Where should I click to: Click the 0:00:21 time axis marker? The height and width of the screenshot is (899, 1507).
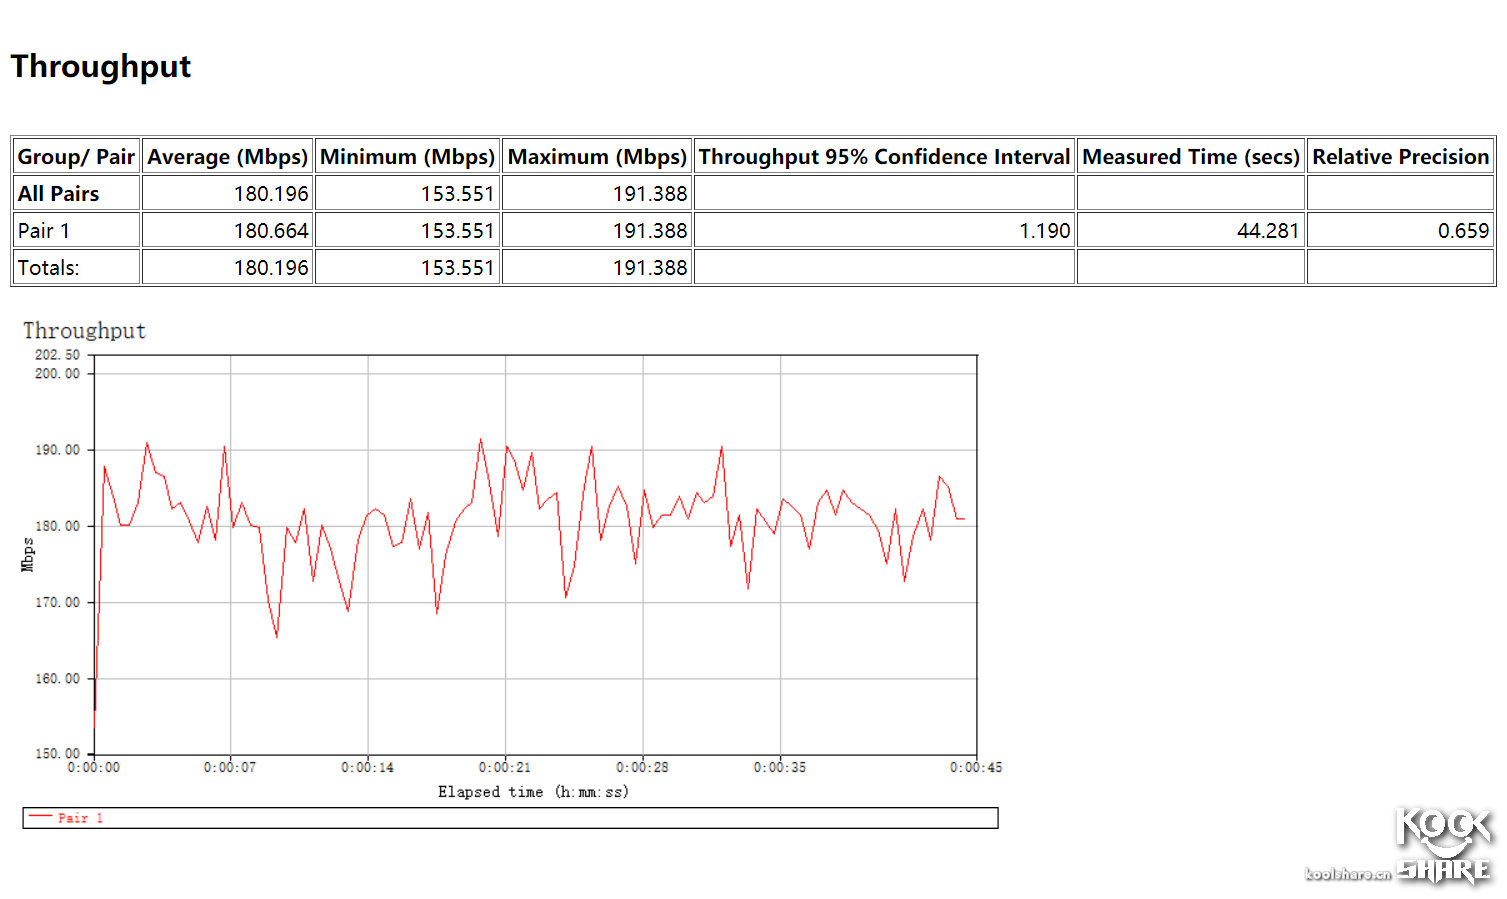pos(505,768)
